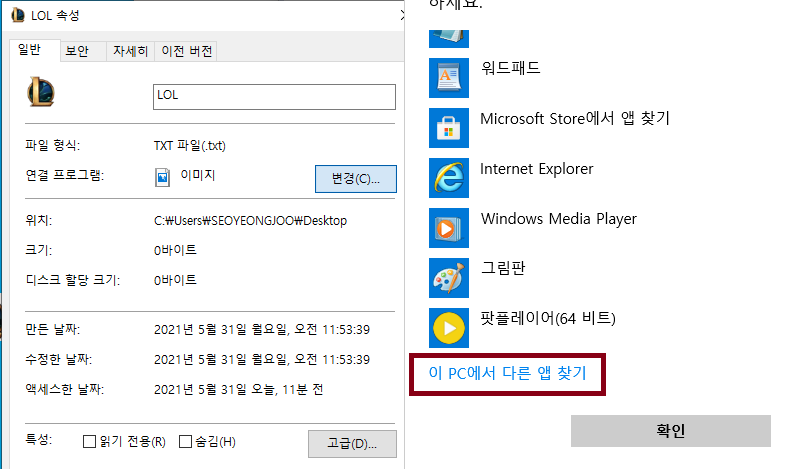
Task: Click the 이미지 program name text
Action: click(198, 175)
